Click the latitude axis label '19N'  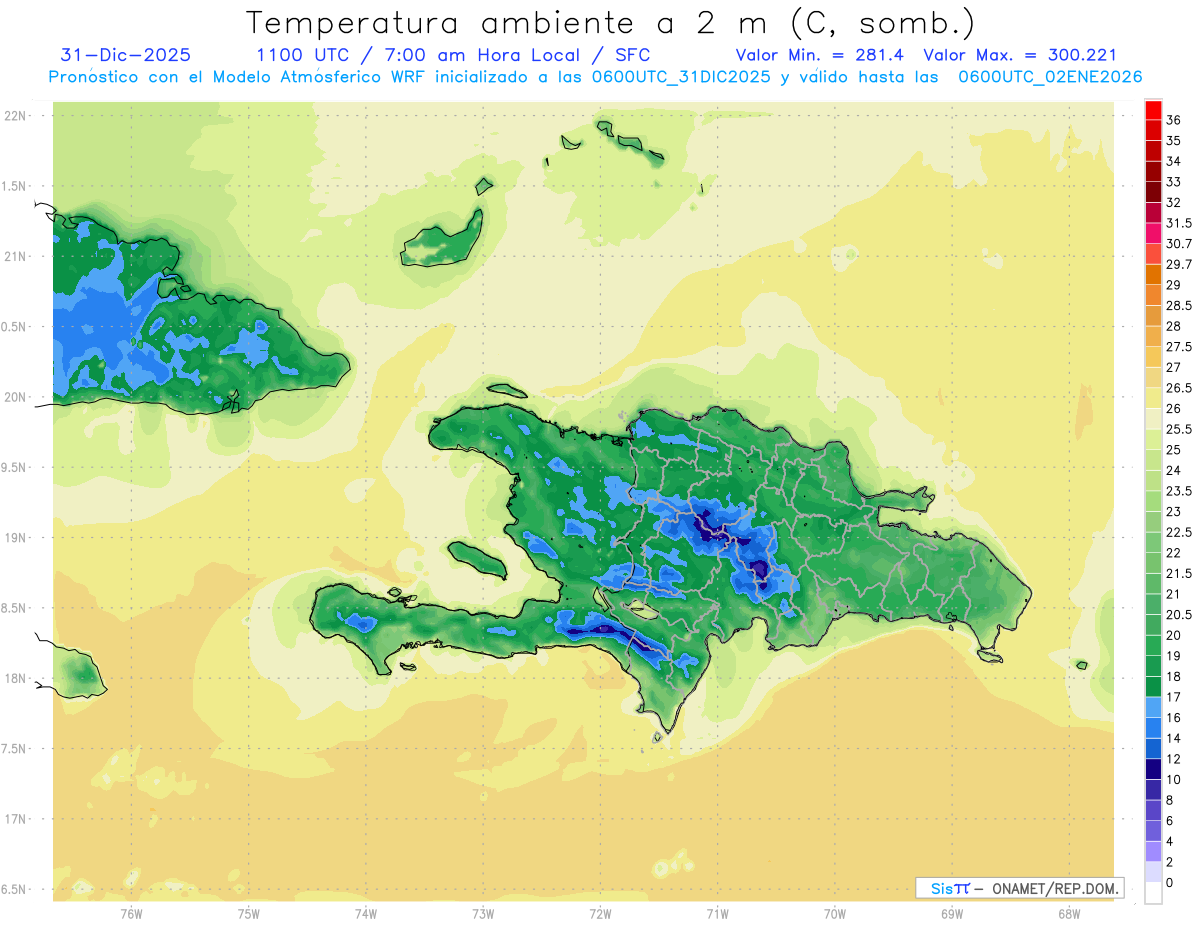[16, 537]
